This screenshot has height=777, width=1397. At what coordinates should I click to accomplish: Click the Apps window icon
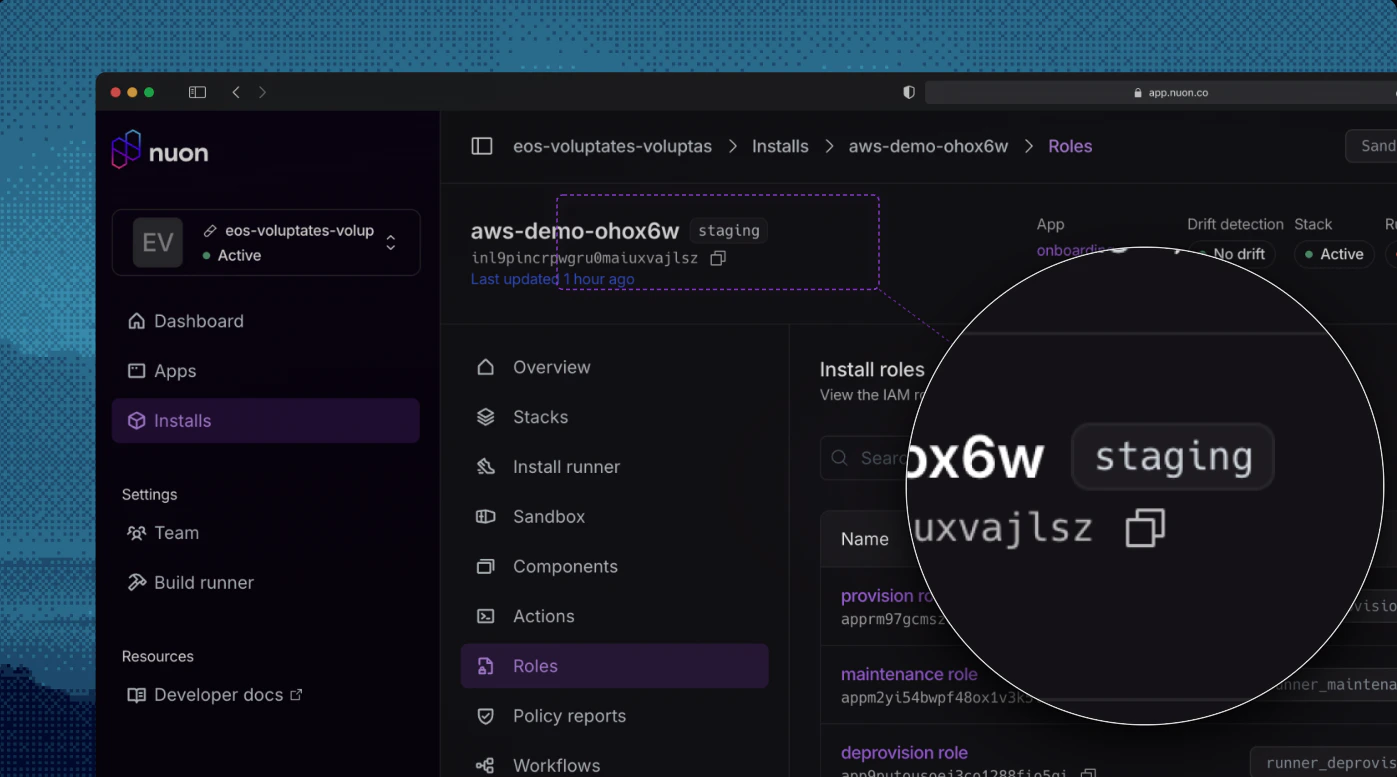[x=137, y=371]
